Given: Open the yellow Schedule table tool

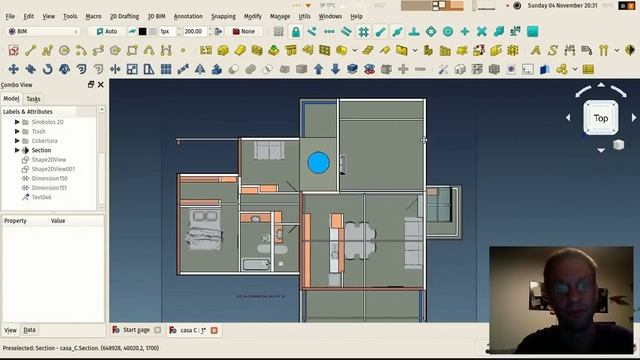Looking at the screenshot, I should [588, 69].
